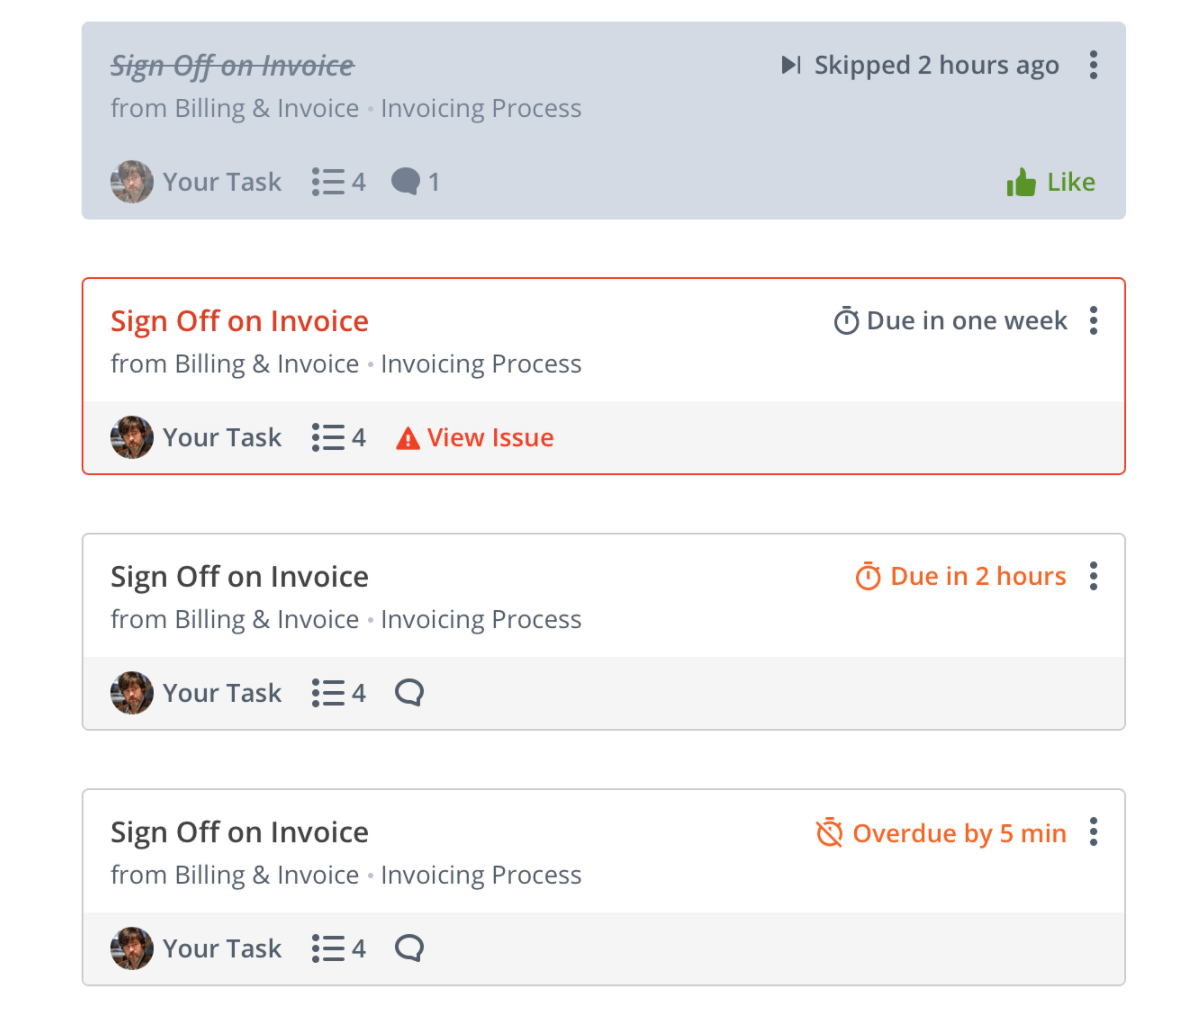
Task: Open options menu on the overdue task card
Action: pos(1094,832)
